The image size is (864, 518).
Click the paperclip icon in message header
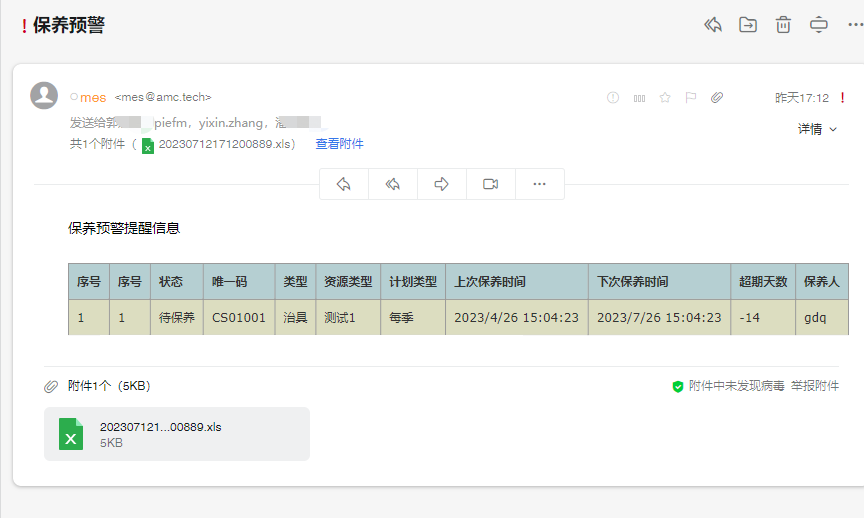pyautogui.click(x=717, y=98)
